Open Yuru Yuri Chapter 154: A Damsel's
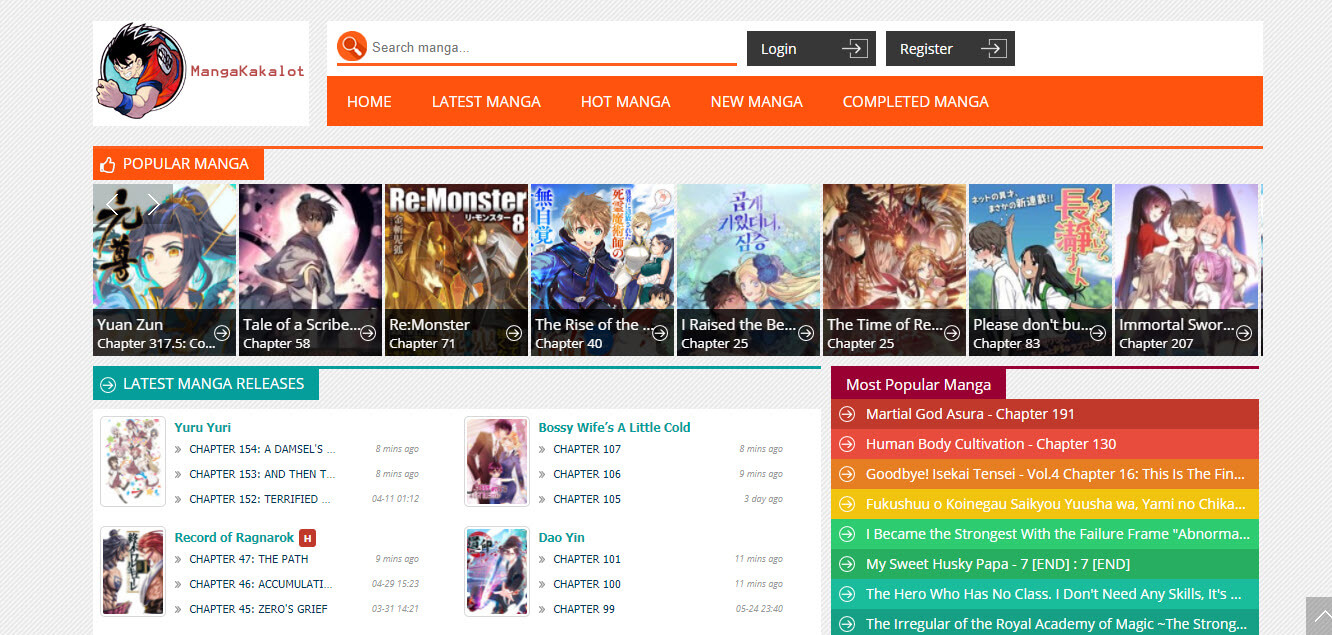Viewport: 1332px width, 635px height. click(x=262, y=449)
